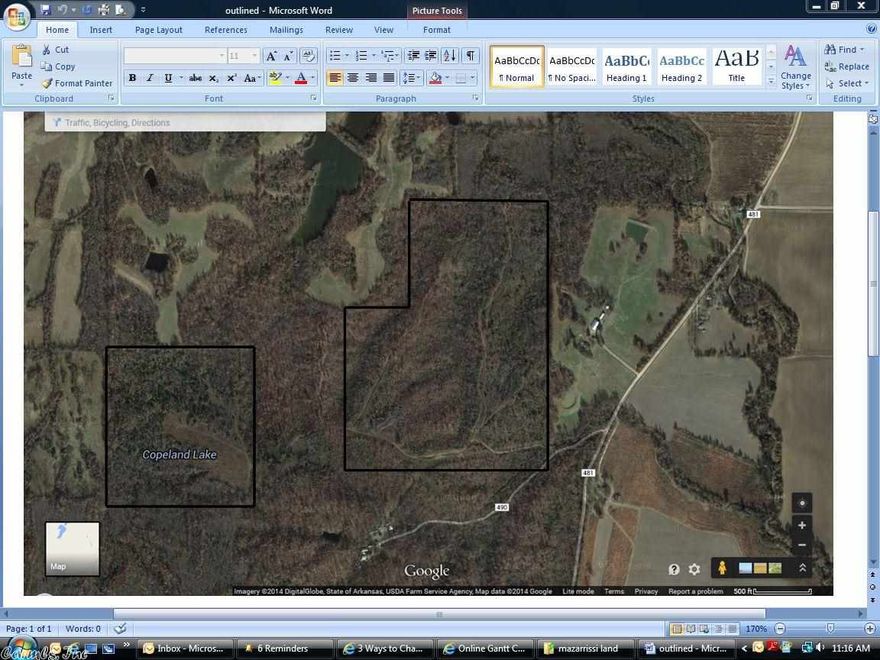
Task: Click the Report a problem link
Action: [x=694, y=591]
